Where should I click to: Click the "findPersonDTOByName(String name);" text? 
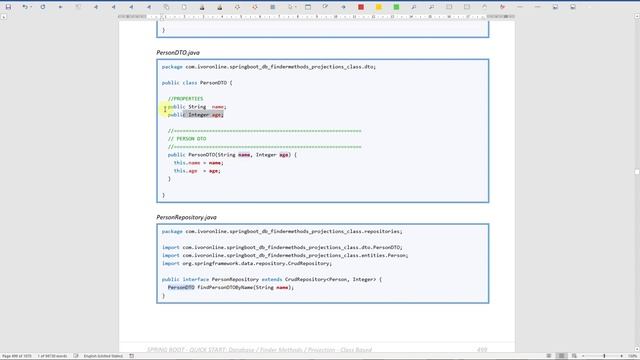[x=245, y=287]
